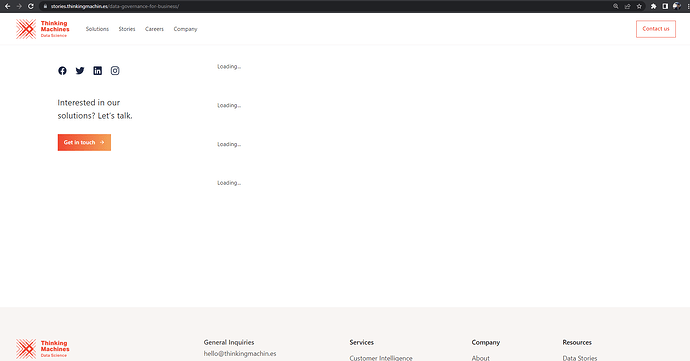
Task: Share this page via share icon
Action: pos(628,6)
